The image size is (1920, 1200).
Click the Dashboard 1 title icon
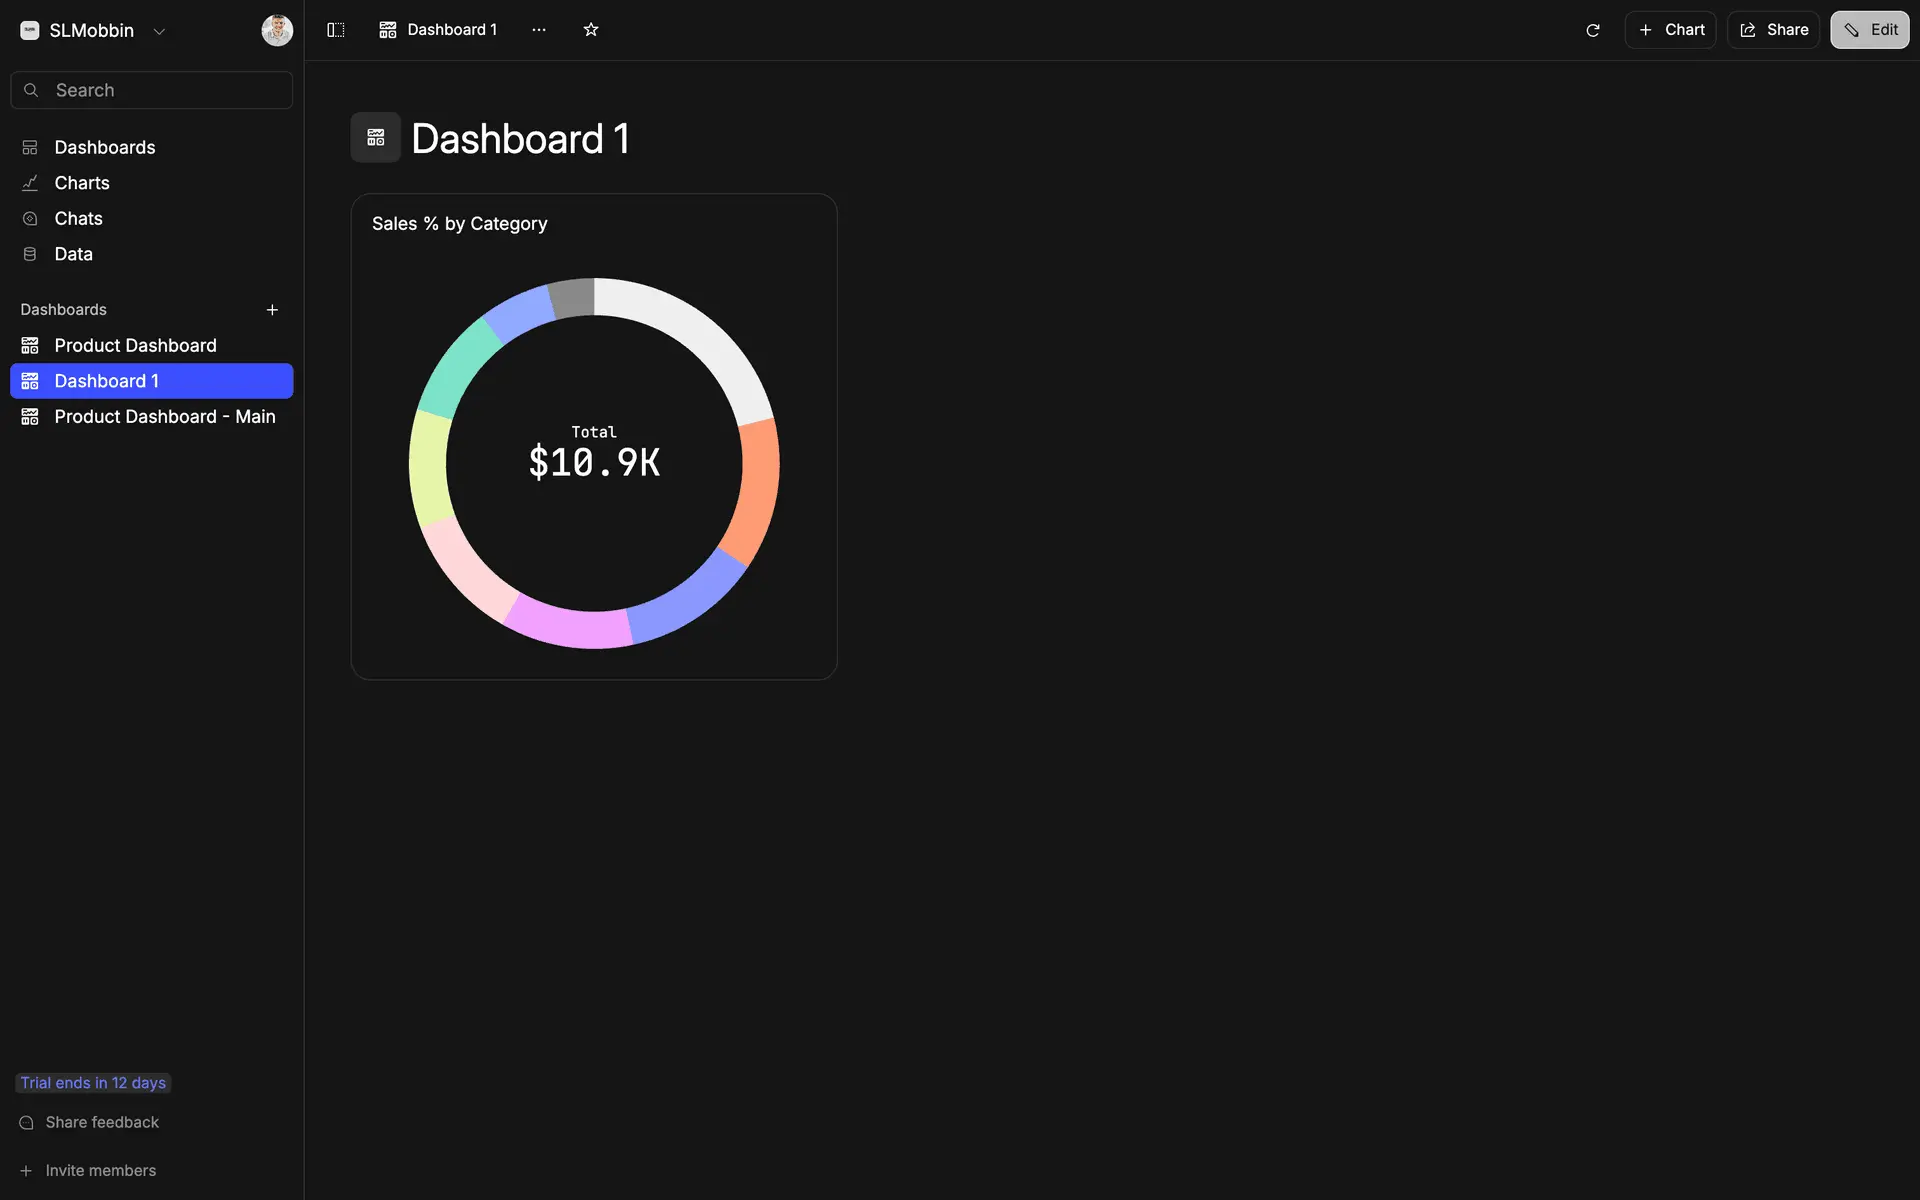tap(375, 138)
